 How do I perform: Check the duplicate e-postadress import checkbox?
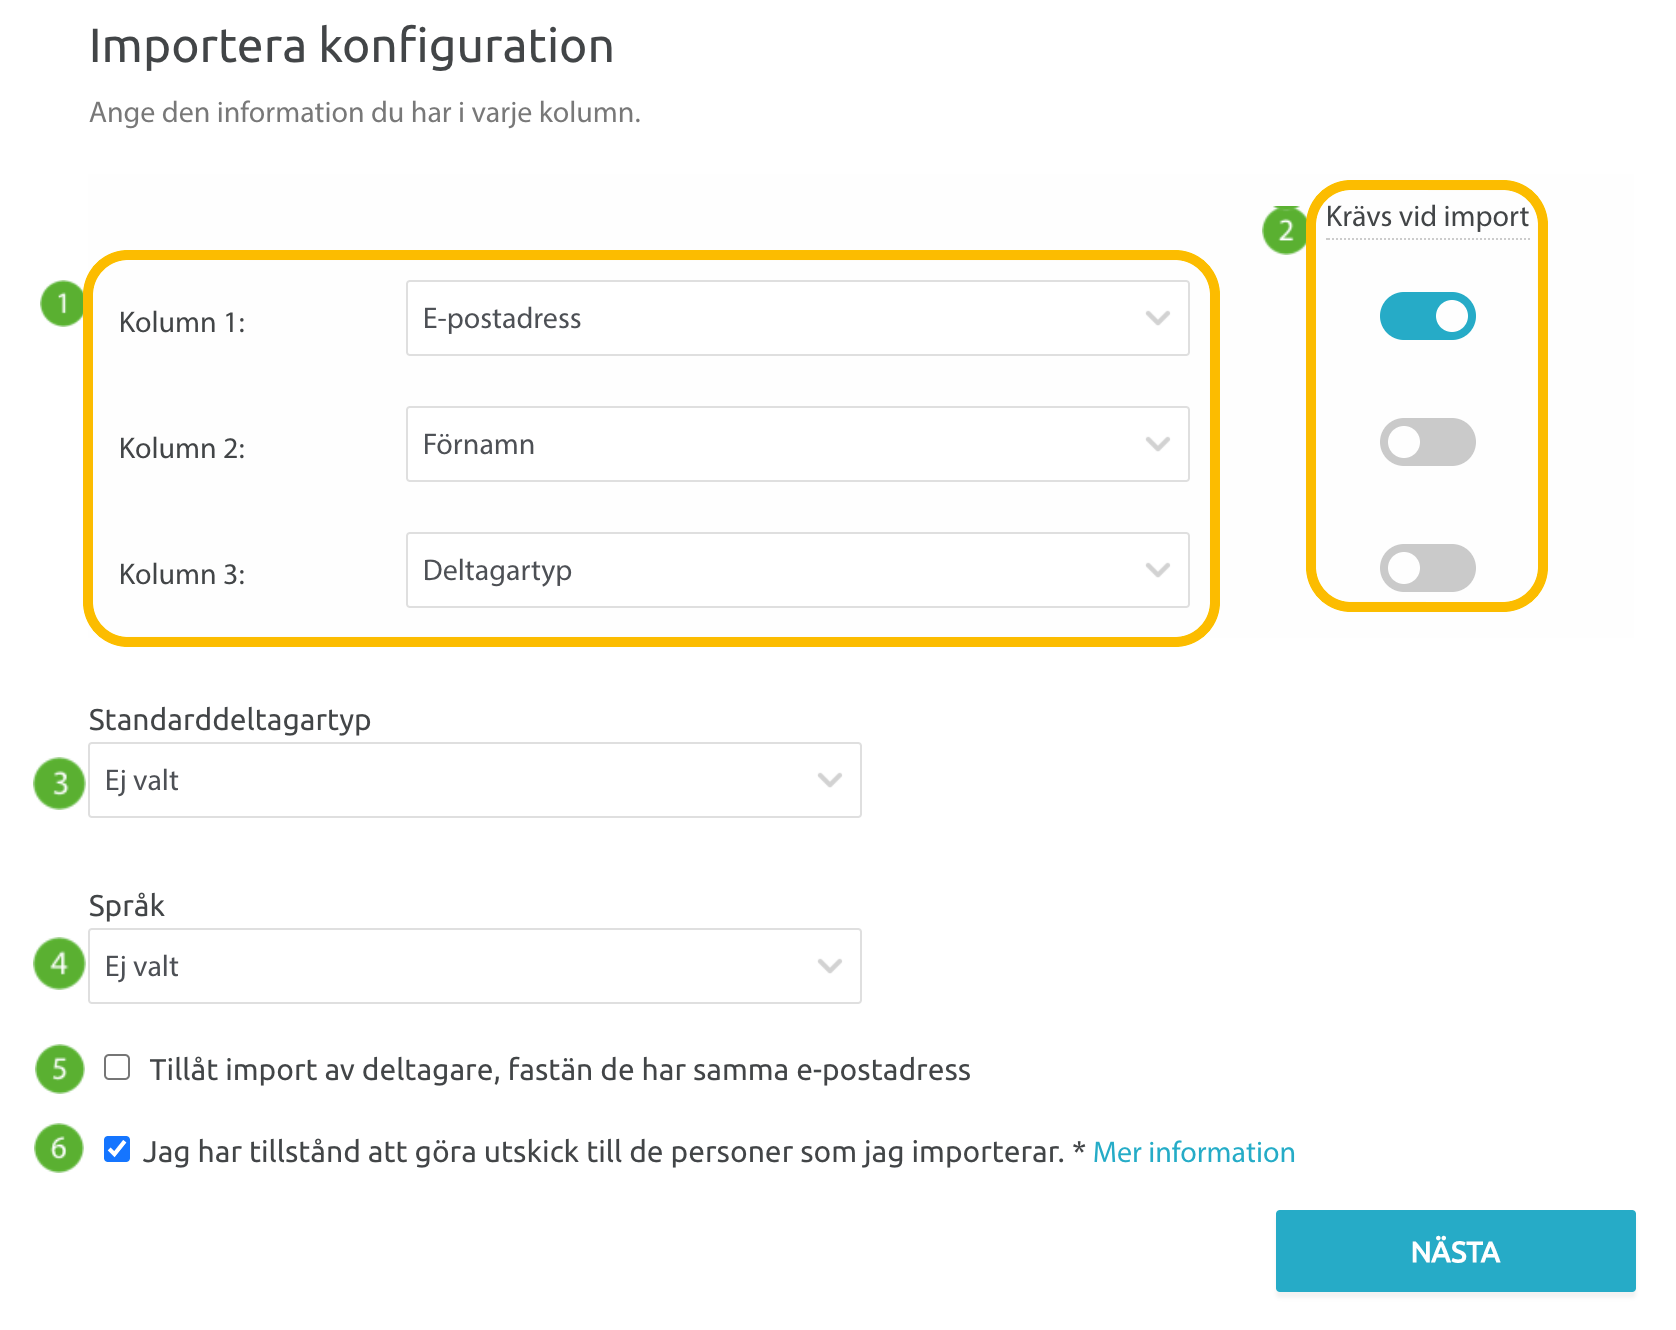117,1067
